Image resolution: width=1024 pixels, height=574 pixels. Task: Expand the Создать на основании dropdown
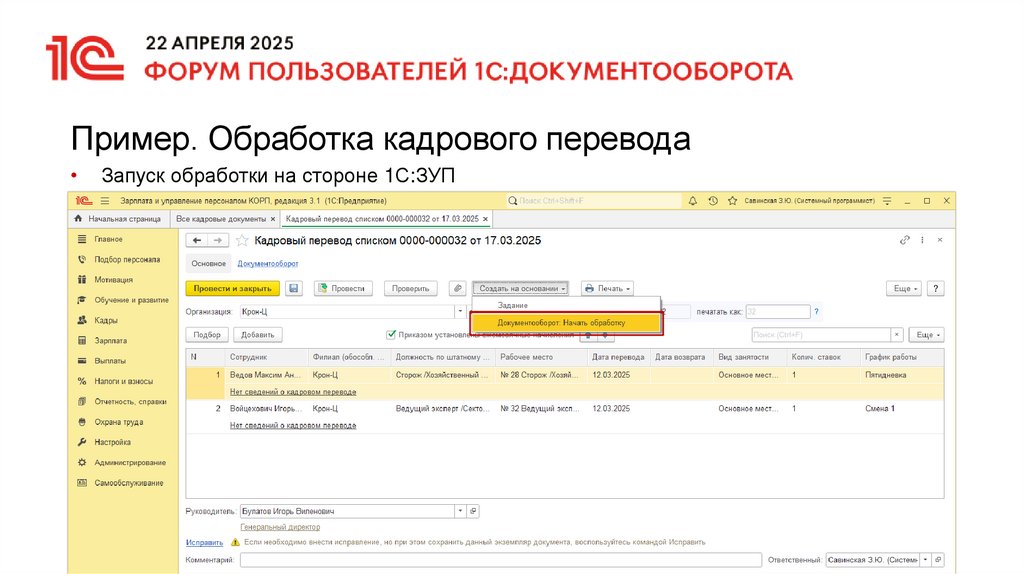point(520,288)
